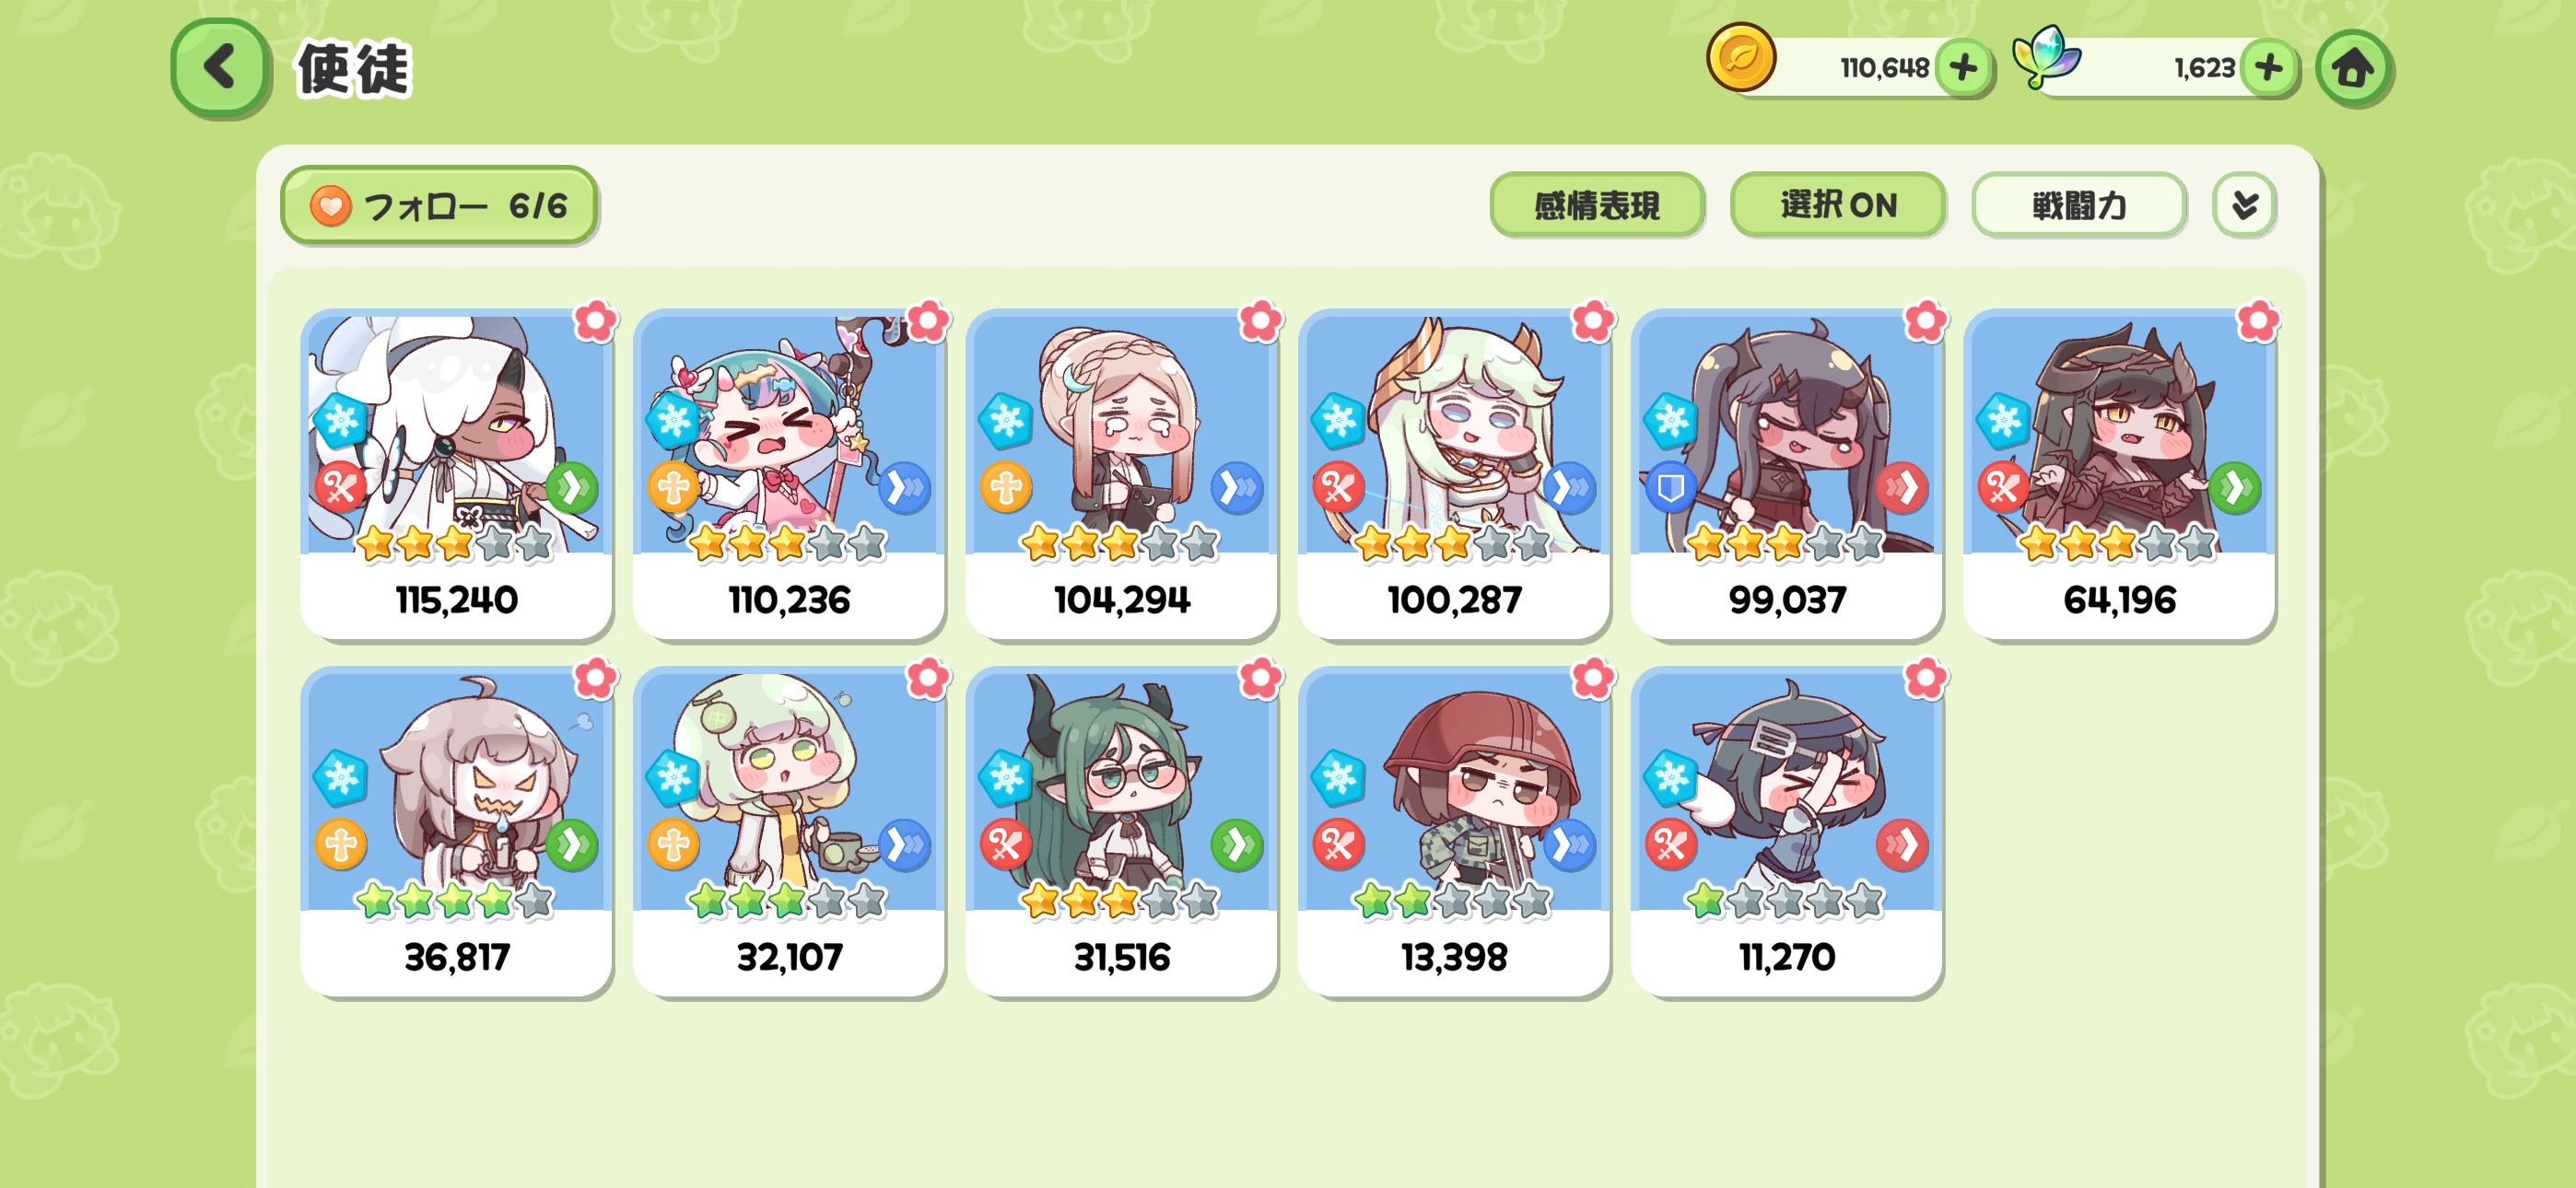Viewport: 2576px width, 1188px height.
Task: Tap the gold coin currency icon
Action: point(1741,58)
